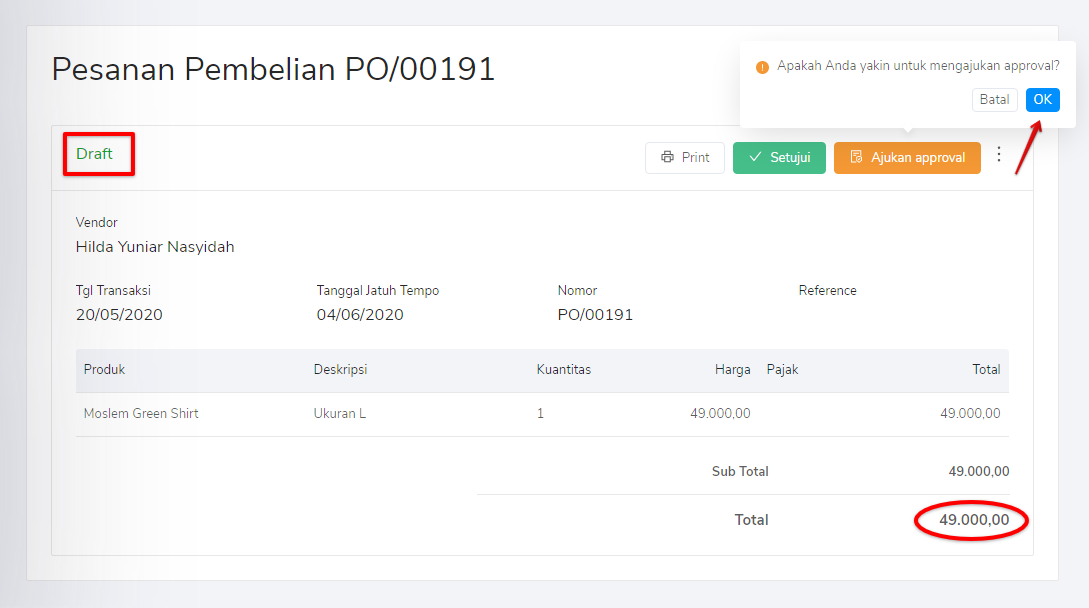Click the due date 04/06/2020
This screenshot has height=608, width=1089.
(x=360, y=315)
